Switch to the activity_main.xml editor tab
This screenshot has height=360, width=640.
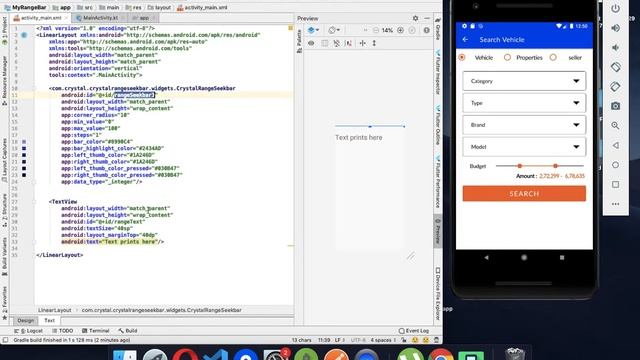pos(41,18)
